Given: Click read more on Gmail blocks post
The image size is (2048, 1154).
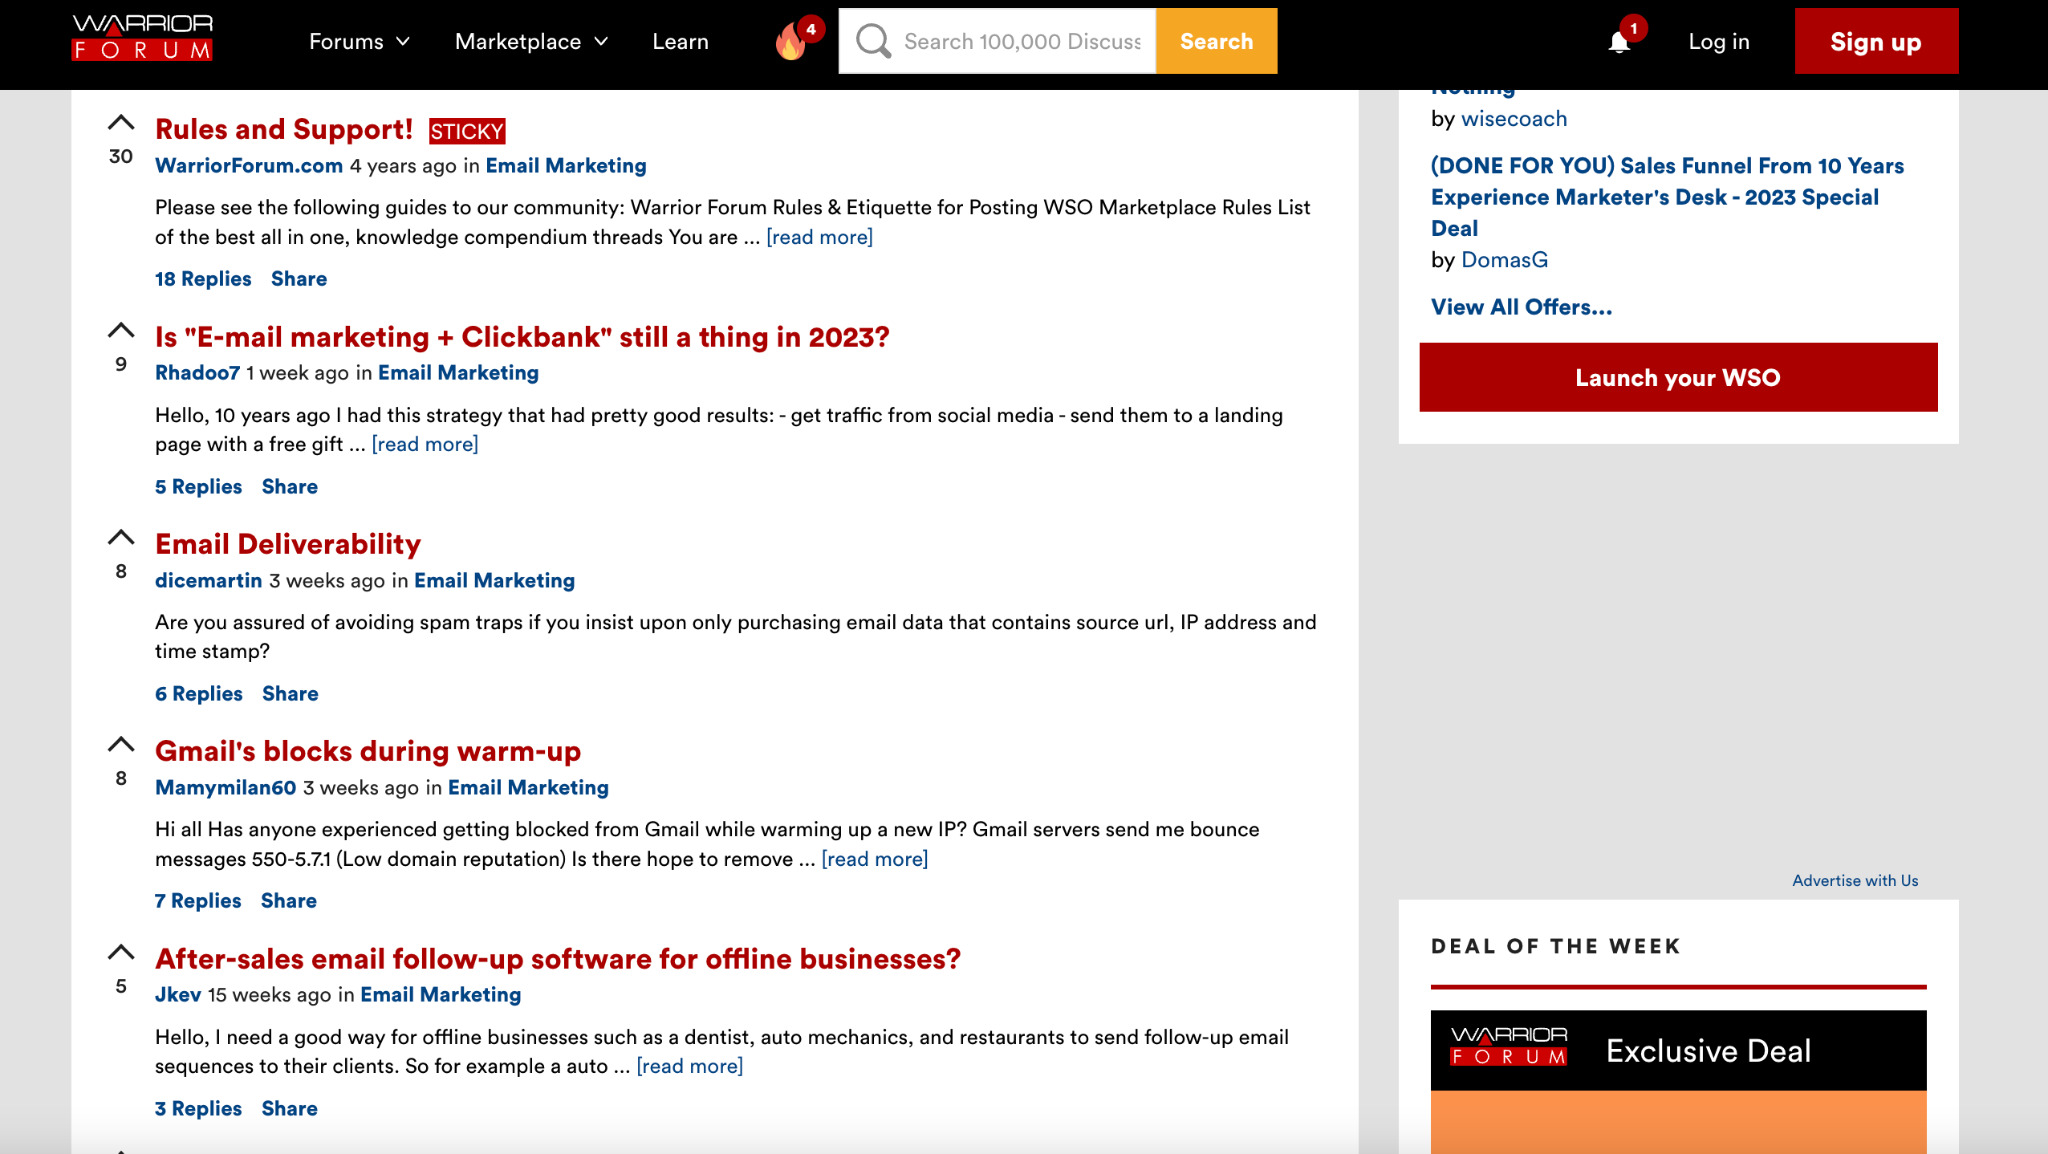Looking at the screenshot, I should [873, 858].
